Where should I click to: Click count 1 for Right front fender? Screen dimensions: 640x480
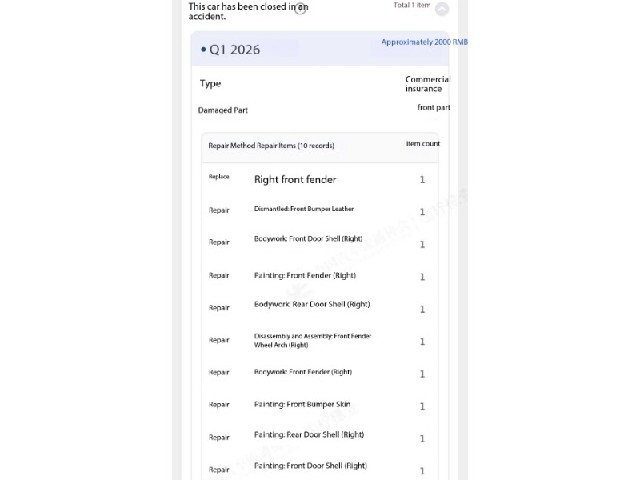pyautogui.click(x=422, y=180)
